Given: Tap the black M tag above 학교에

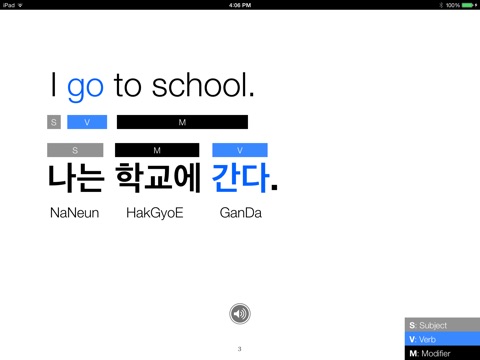Looking at the screenshot, I should click(157, 150).
